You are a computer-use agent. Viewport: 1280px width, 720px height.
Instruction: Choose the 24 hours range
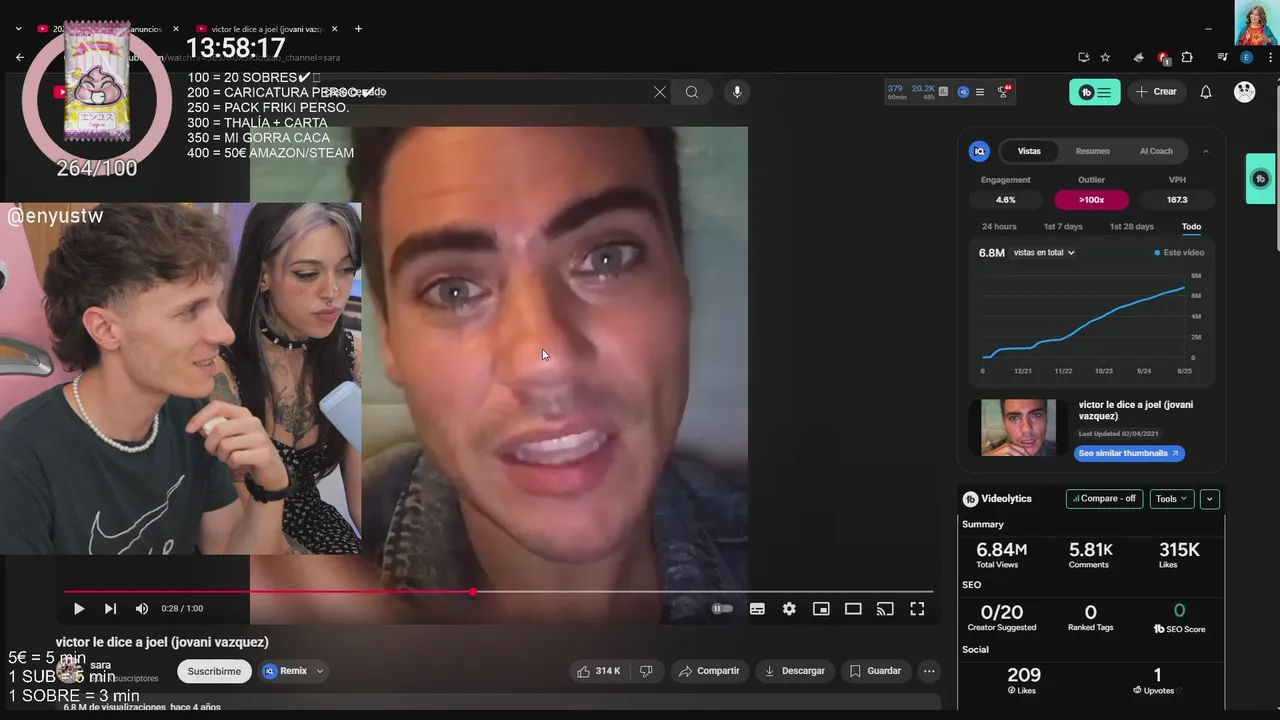pyautogui.click(x=999, y=226)
